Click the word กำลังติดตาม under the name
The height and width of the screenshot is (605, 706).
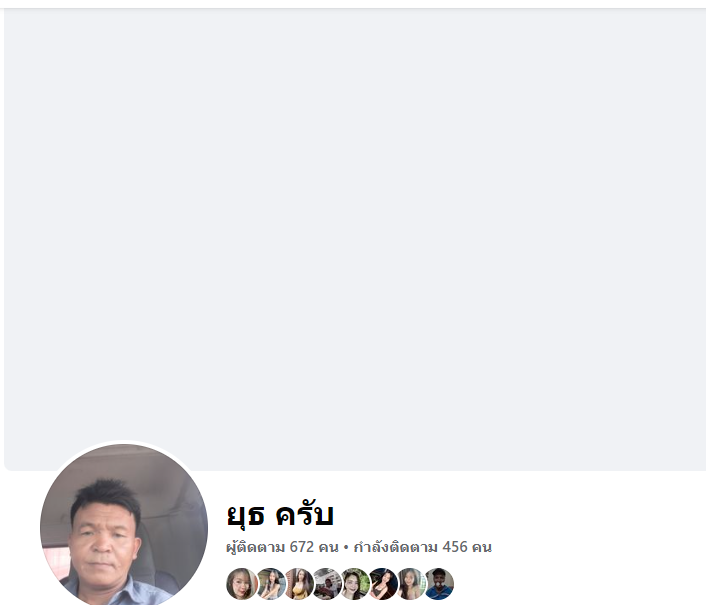[395, 547]
